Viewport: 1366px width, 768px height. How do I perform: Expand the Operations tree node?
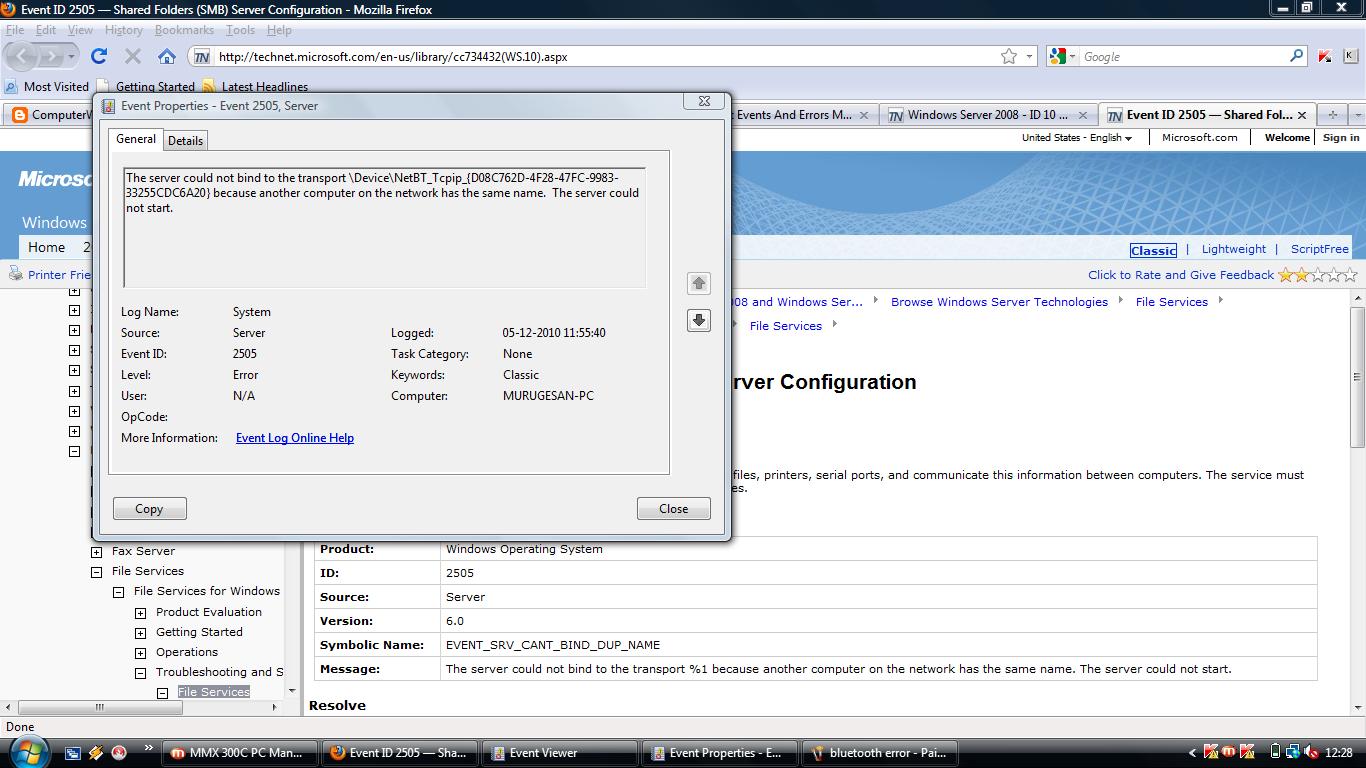pyautogui.click(x=141, y=652)
